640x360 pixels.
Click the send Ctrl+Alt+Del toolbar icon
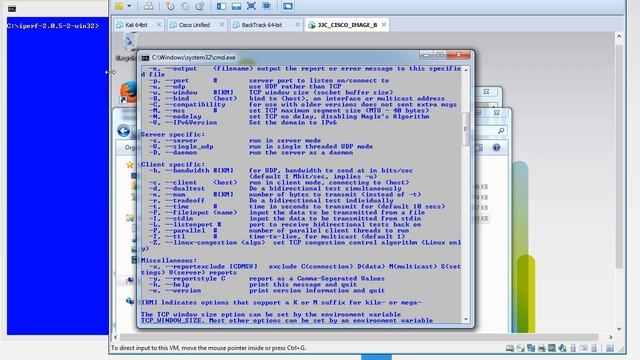148,6
